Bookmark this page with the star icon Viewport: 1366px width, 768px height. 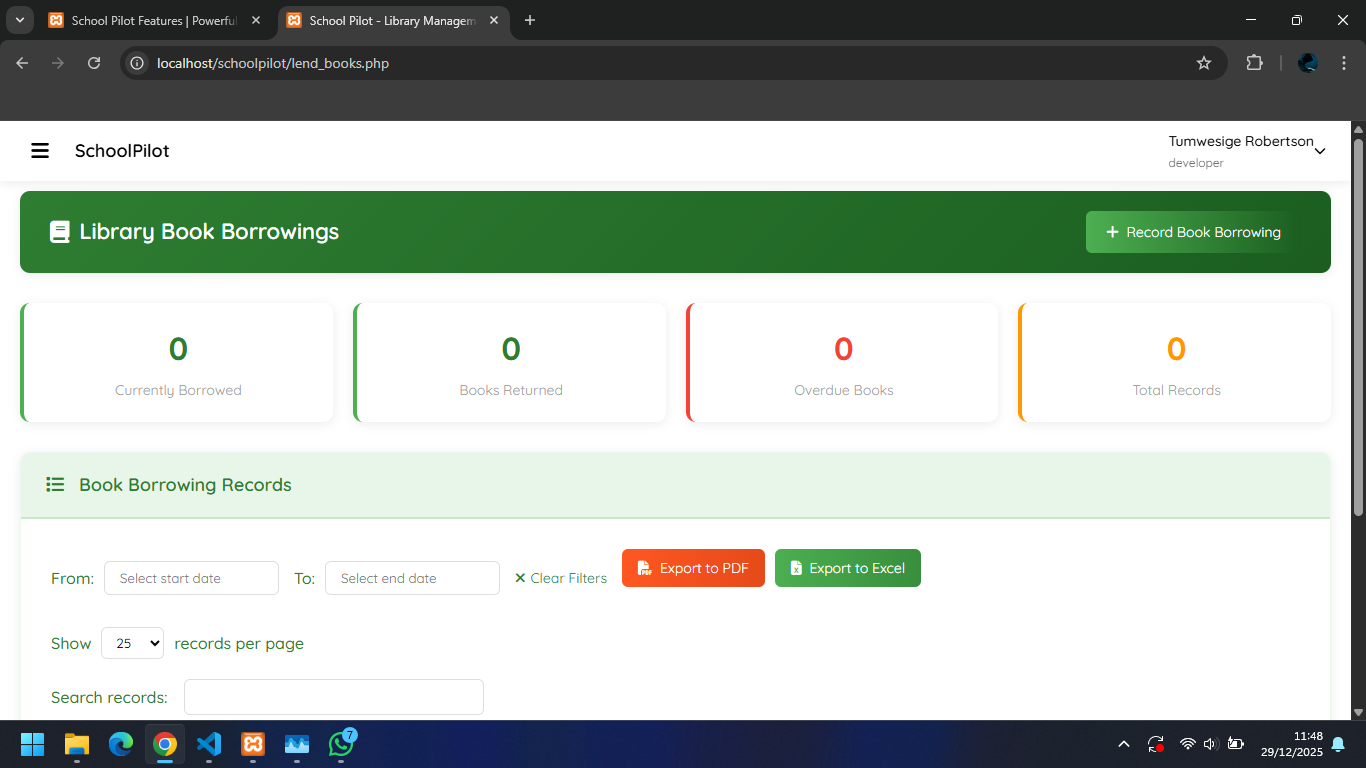click(x=1204, y=63)
